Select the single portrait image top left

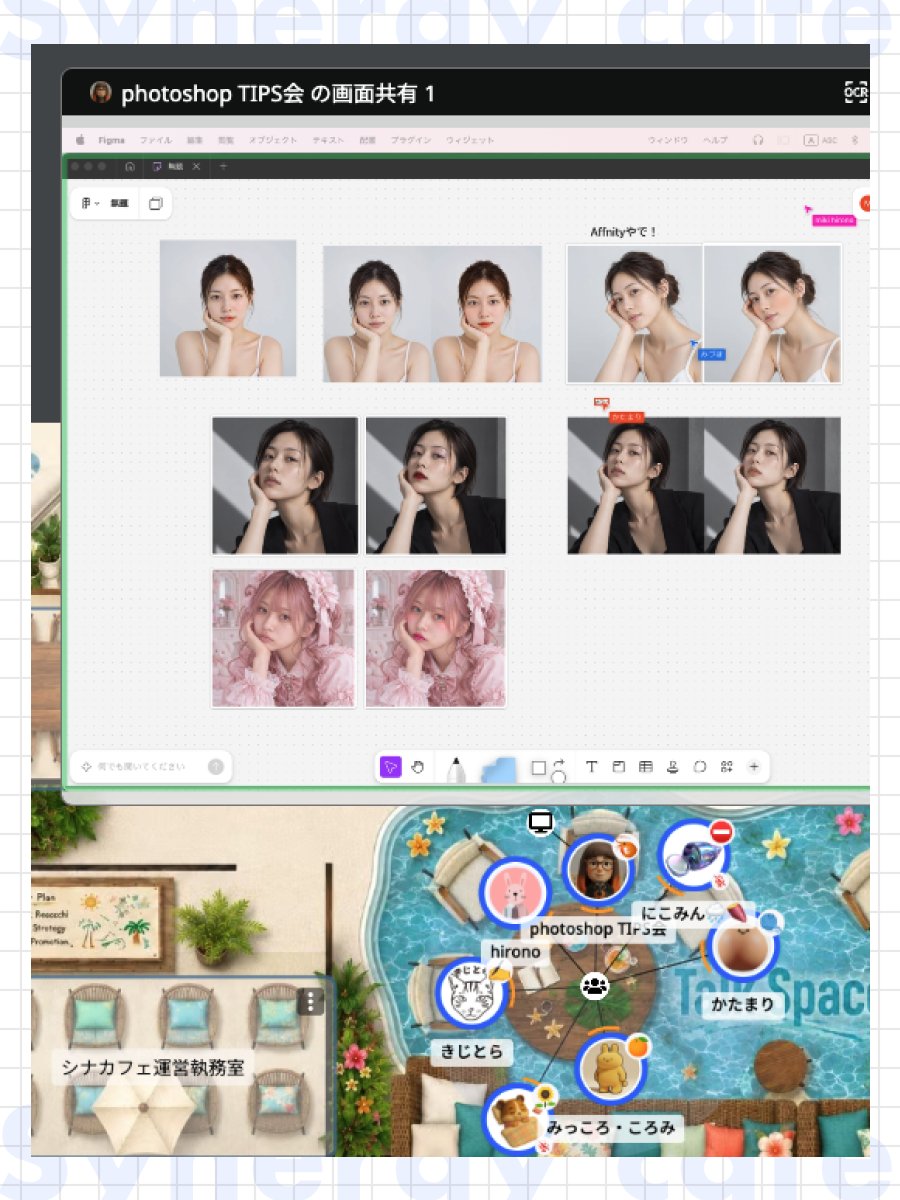(228, 308)
